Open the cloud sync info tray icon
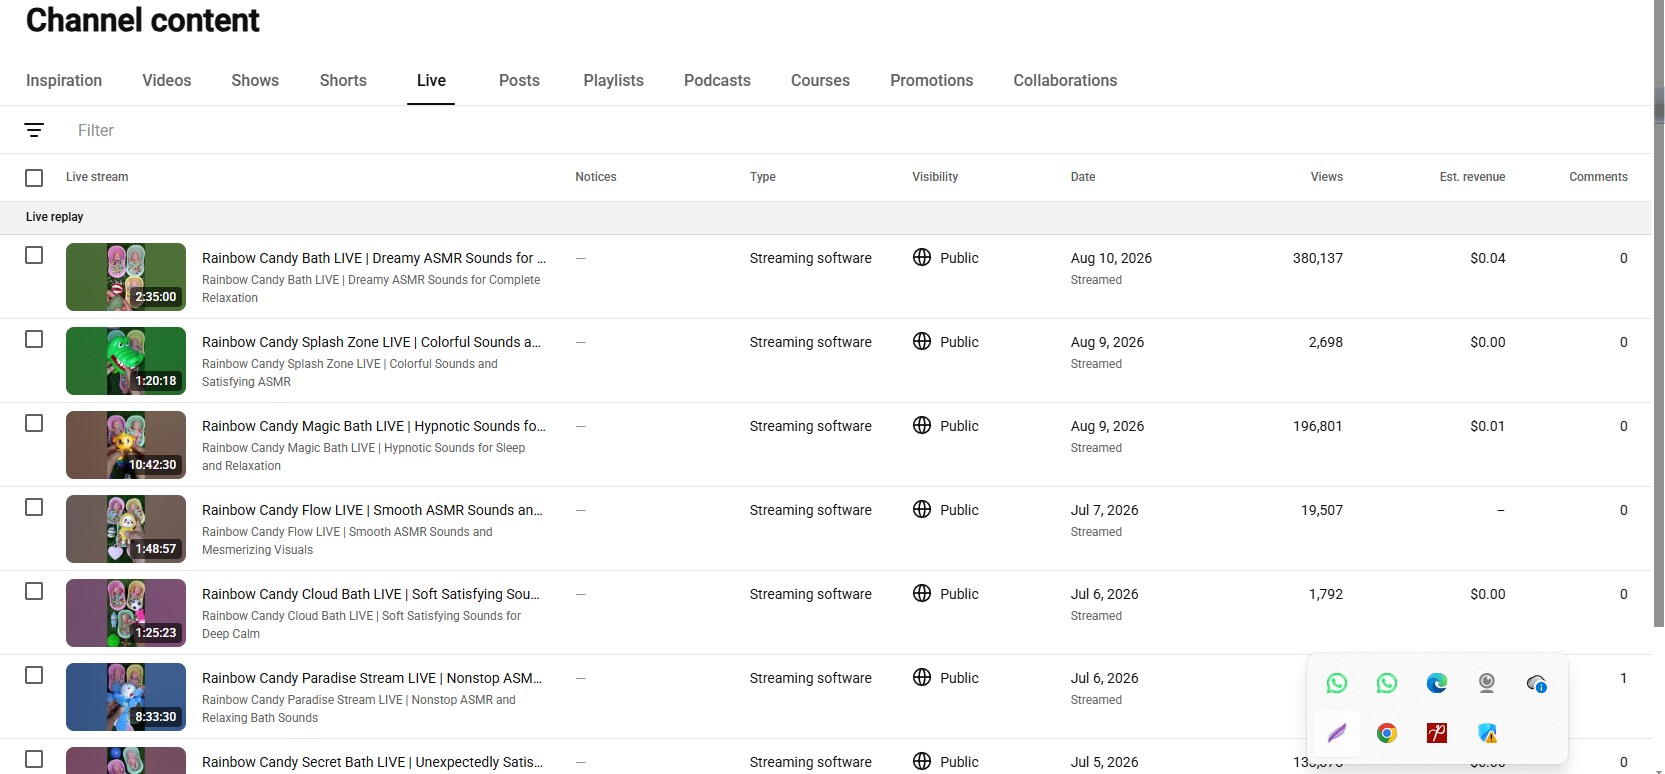This screenshot has height=774, width=1665. (x=1537, y=683)
